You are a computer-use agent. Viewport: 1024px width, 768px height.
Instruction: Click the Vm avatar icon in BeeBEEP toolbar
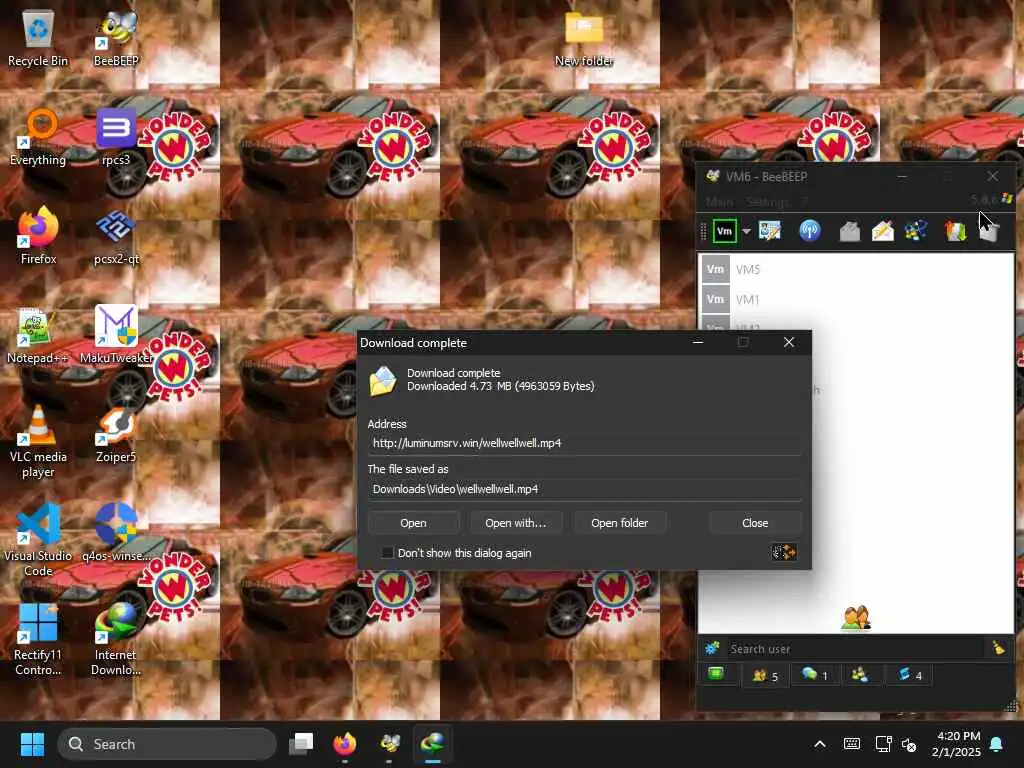click(724, 231)
